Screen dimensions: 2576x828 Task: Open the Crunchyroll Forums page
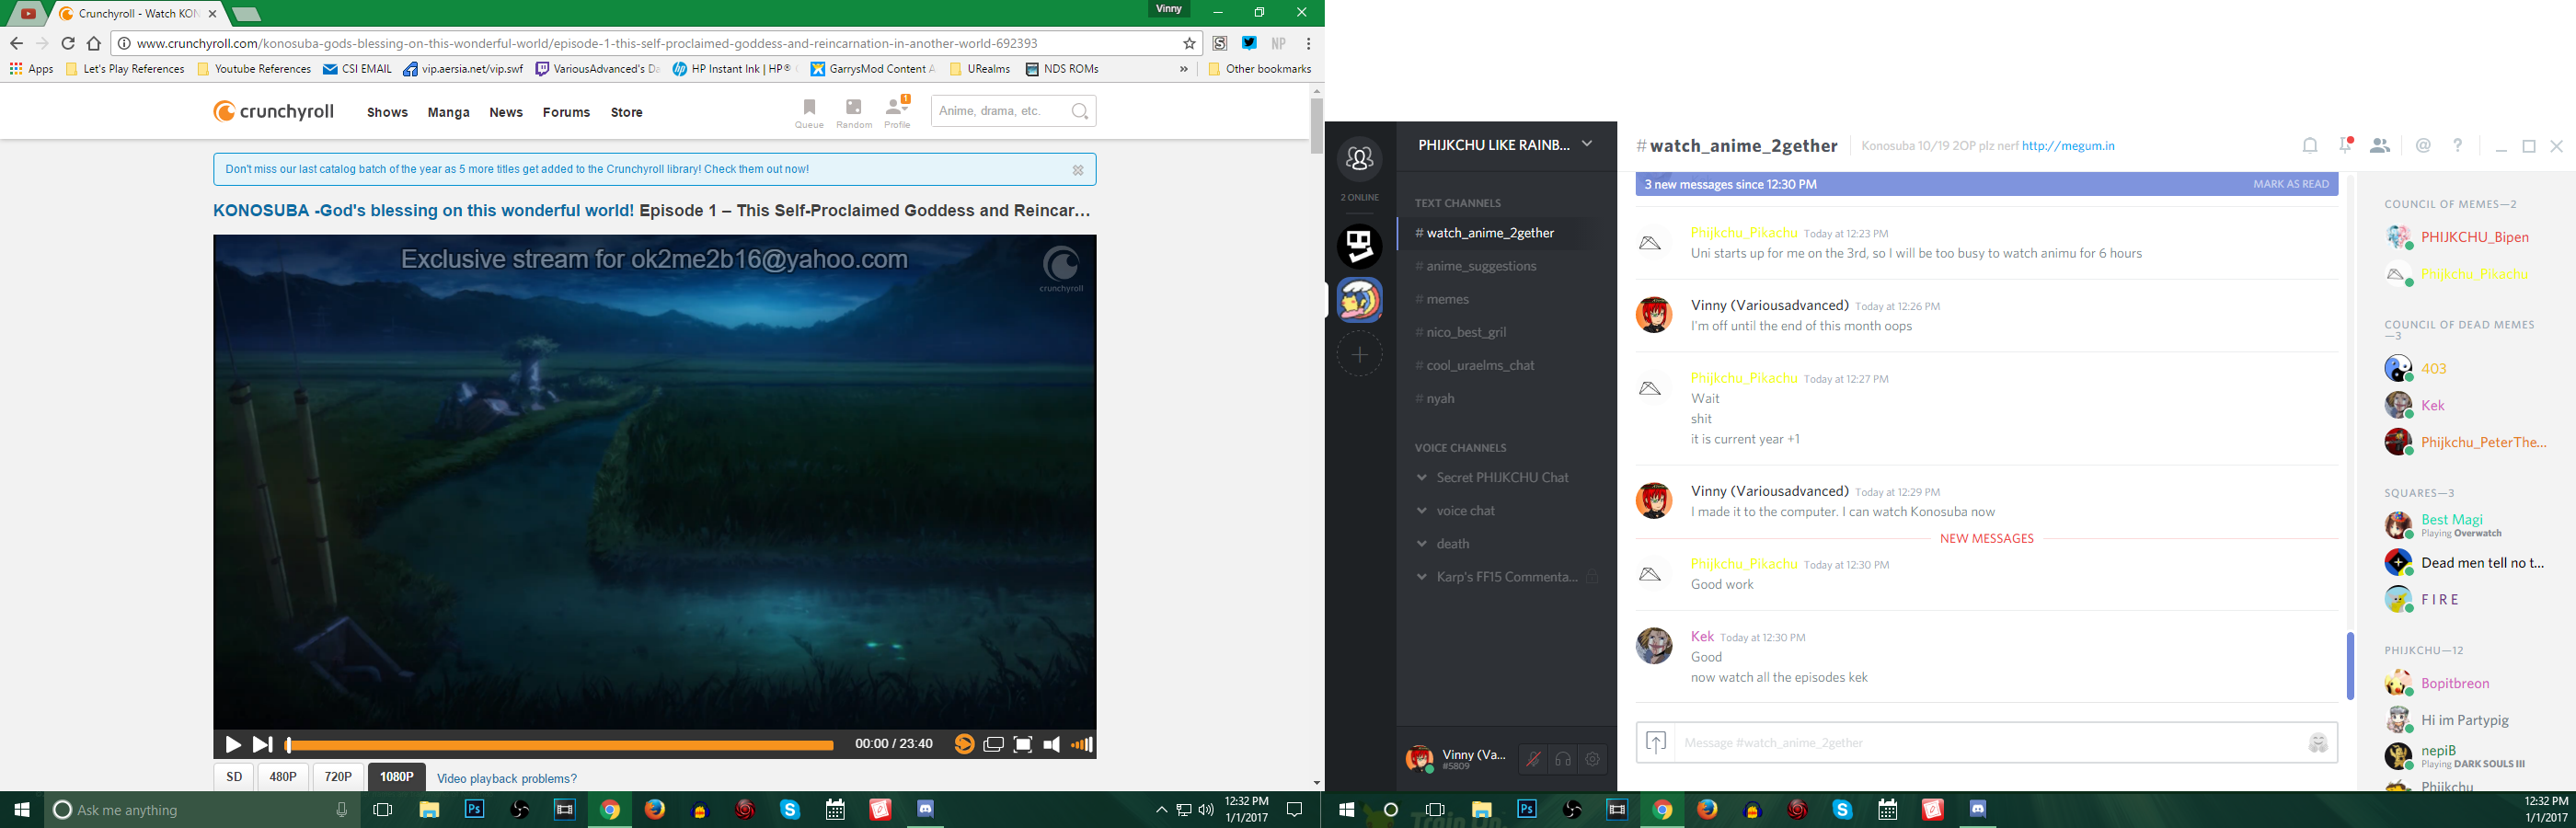567,112
